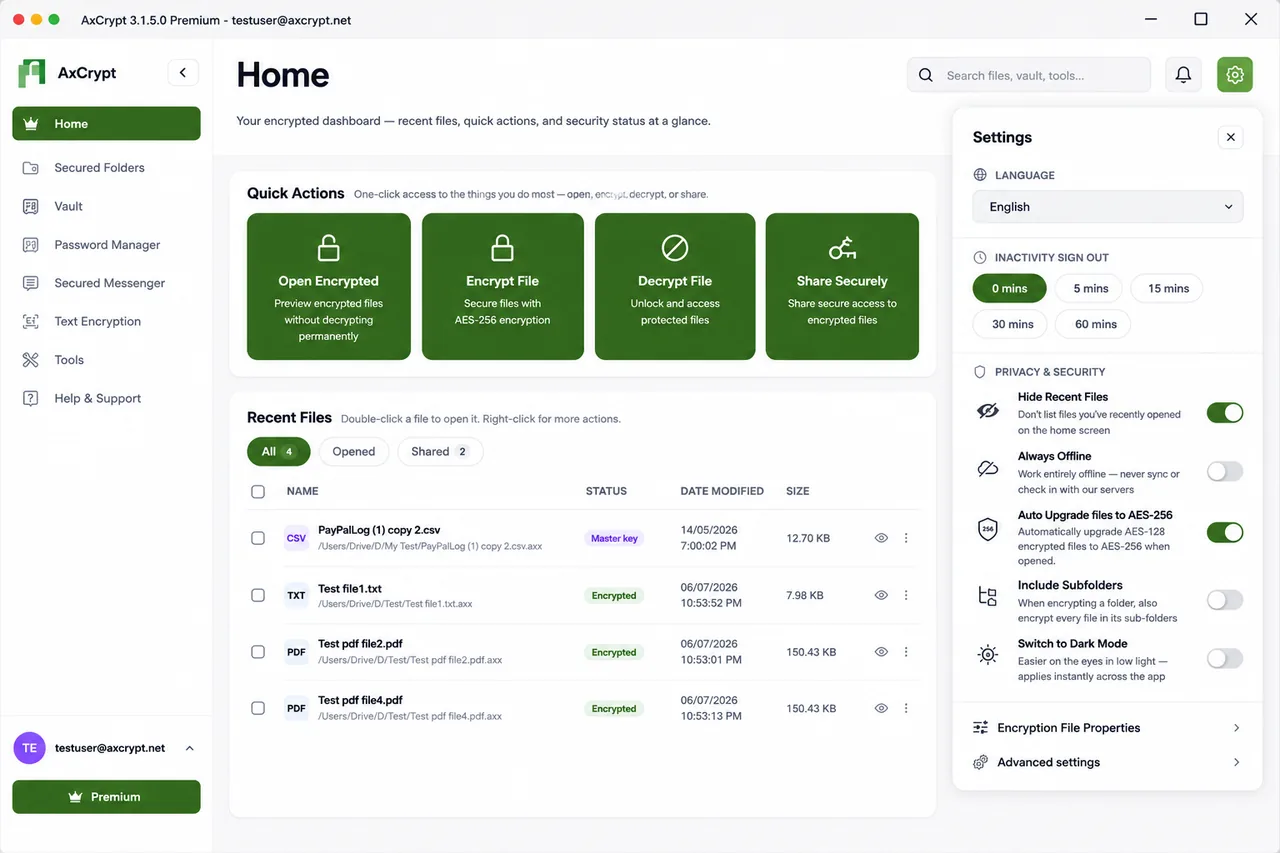This screenshot has width=1280, height=853.
Task: Click the Tools sidebar icon
Action: (x=31, y=360)
